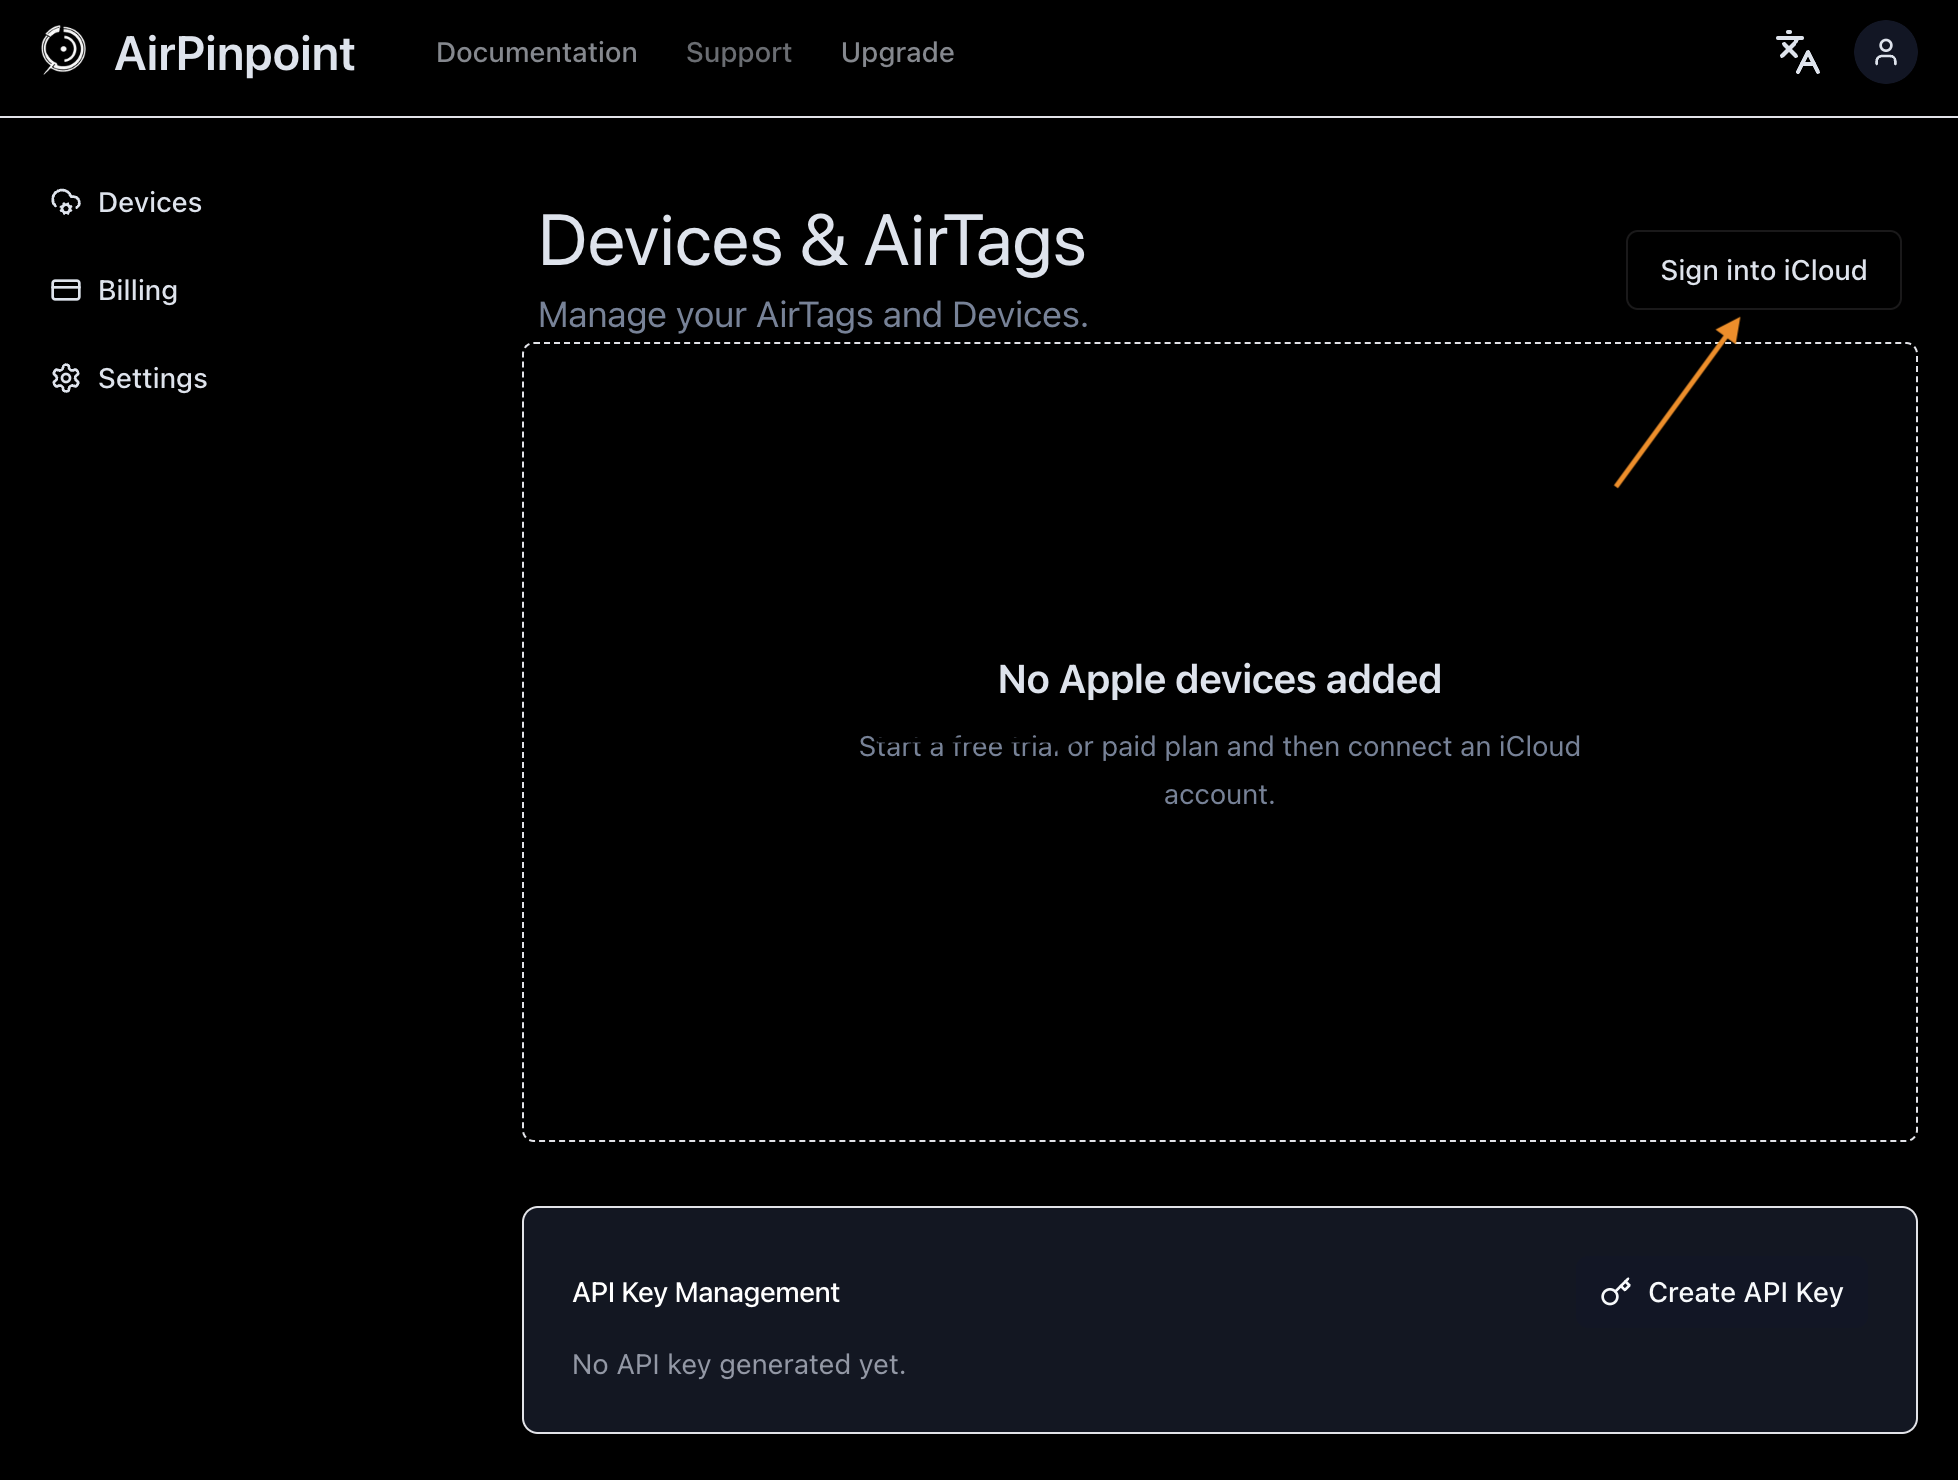Open the language translation icon

(1797, 52)
